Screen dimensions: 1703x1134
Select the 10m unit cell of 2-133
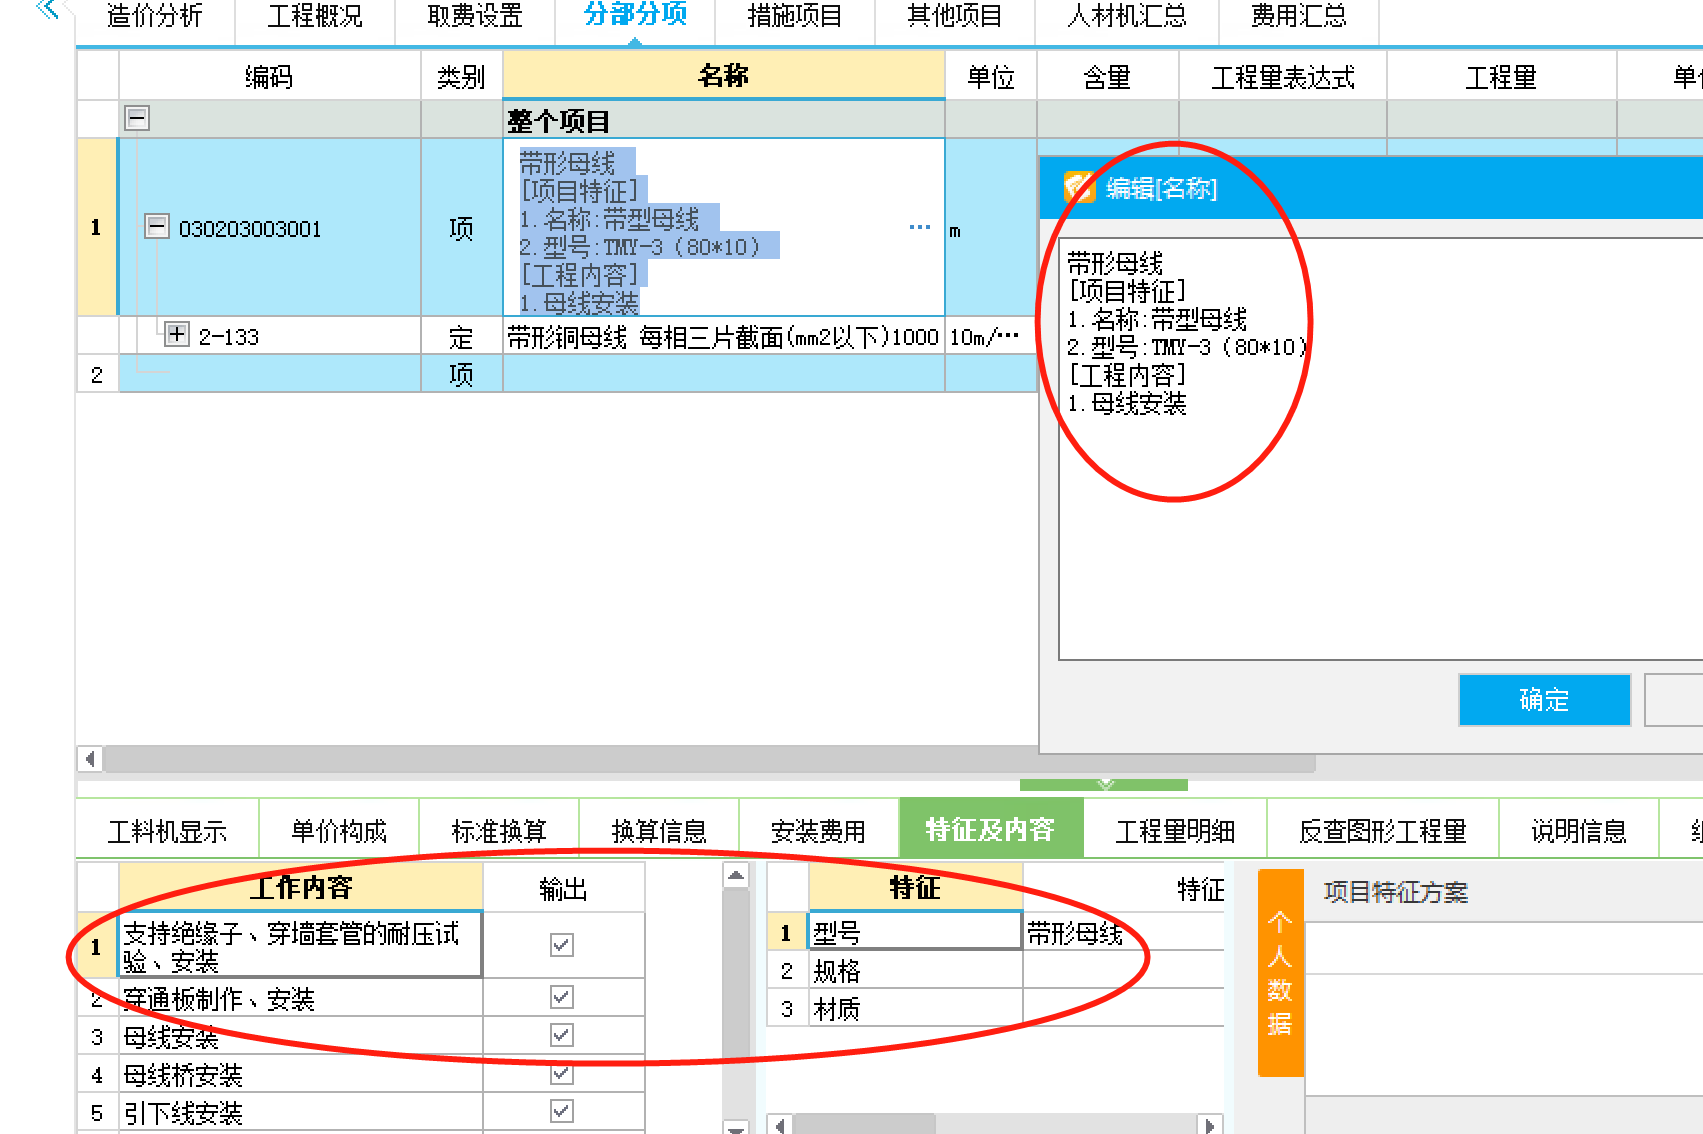tap(991, 336)
